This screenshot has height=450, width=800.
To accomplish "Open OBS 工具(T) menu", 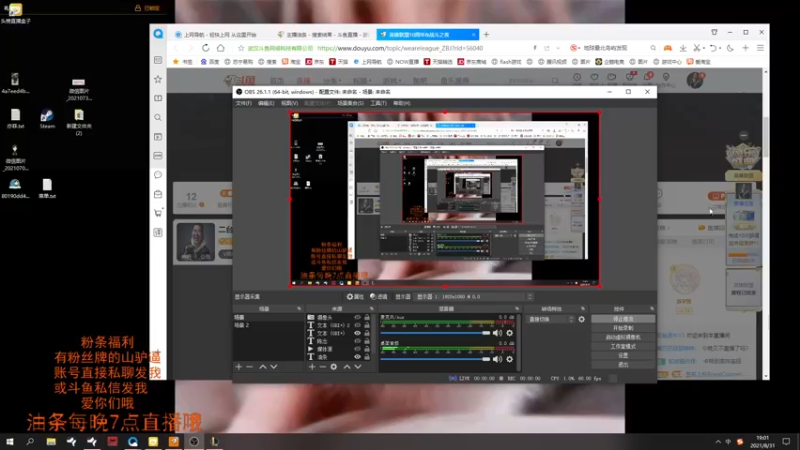I will point(378,103).
